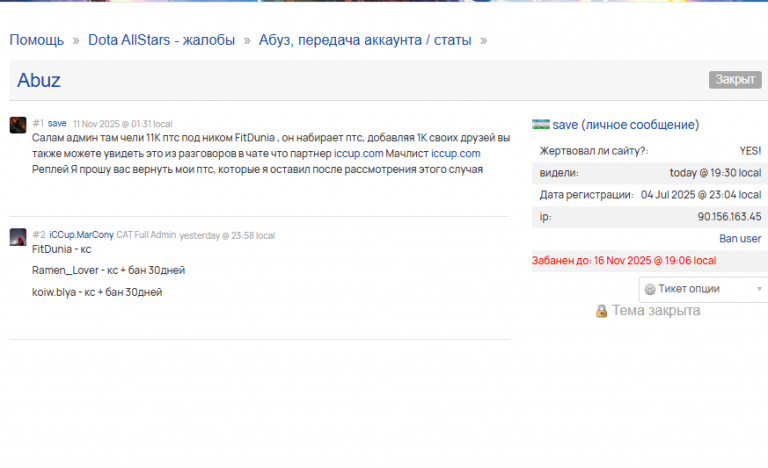768x468 pixels.
Task: Click the red Забанен до notice
Action: pyautogui.click(x=624, y=260)
